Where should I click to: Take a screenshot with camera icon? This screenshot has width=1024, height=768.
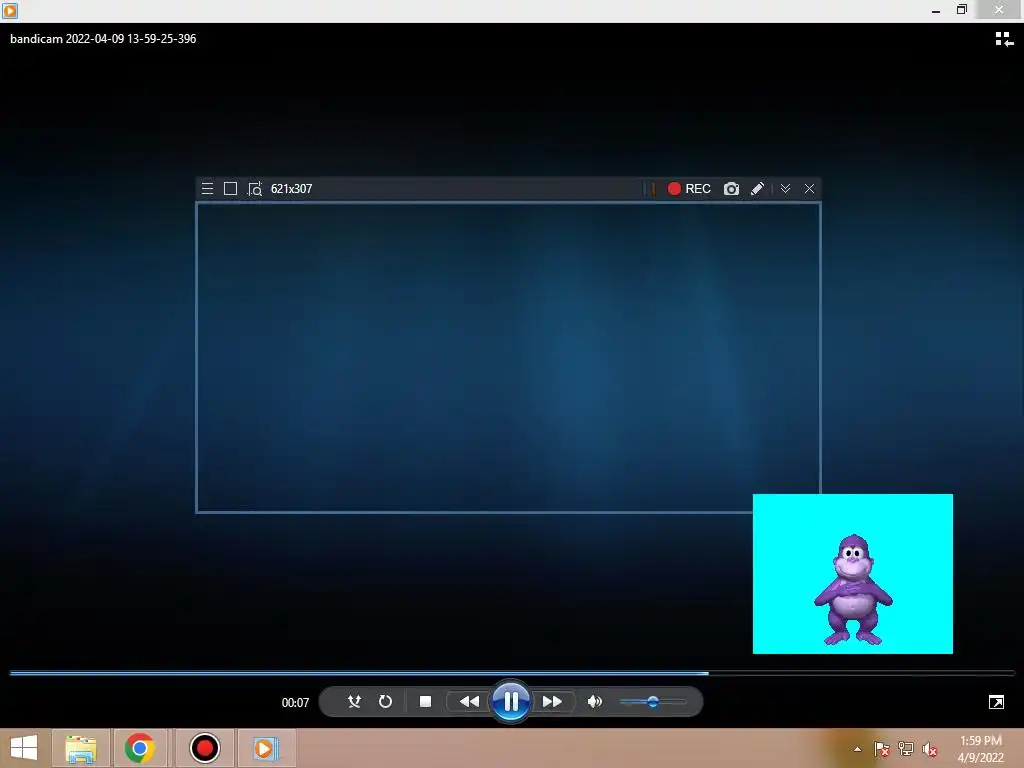click(x=731, y=189)
